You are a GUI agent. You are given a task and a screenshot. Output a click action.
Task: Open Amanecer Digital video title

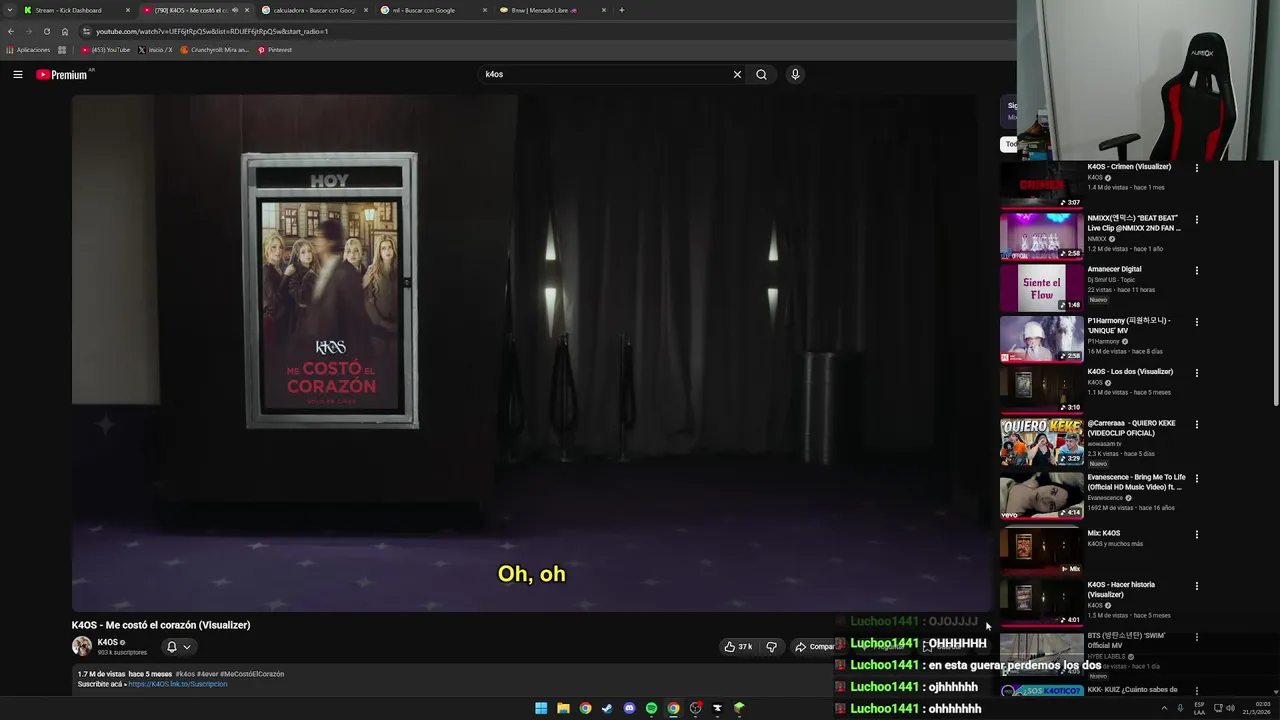point(1114,269)
